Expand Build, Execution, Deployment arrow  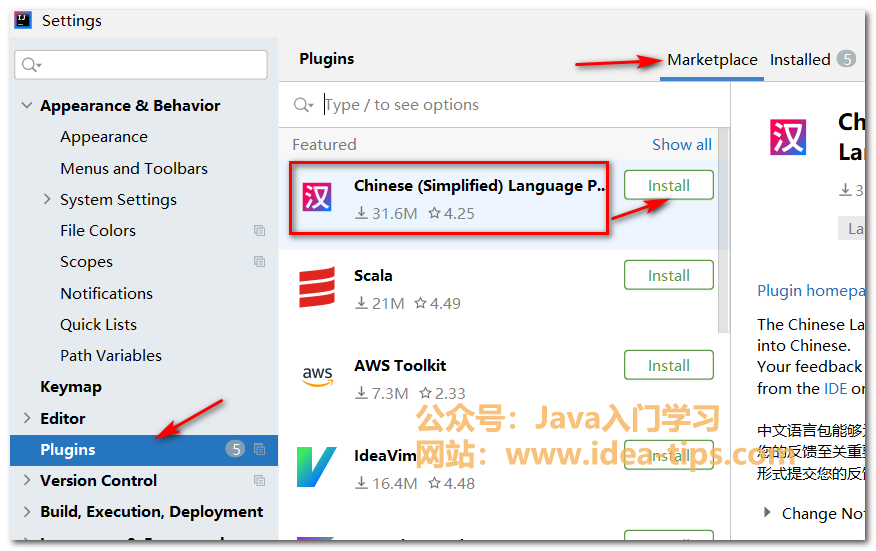click(27, 511)
